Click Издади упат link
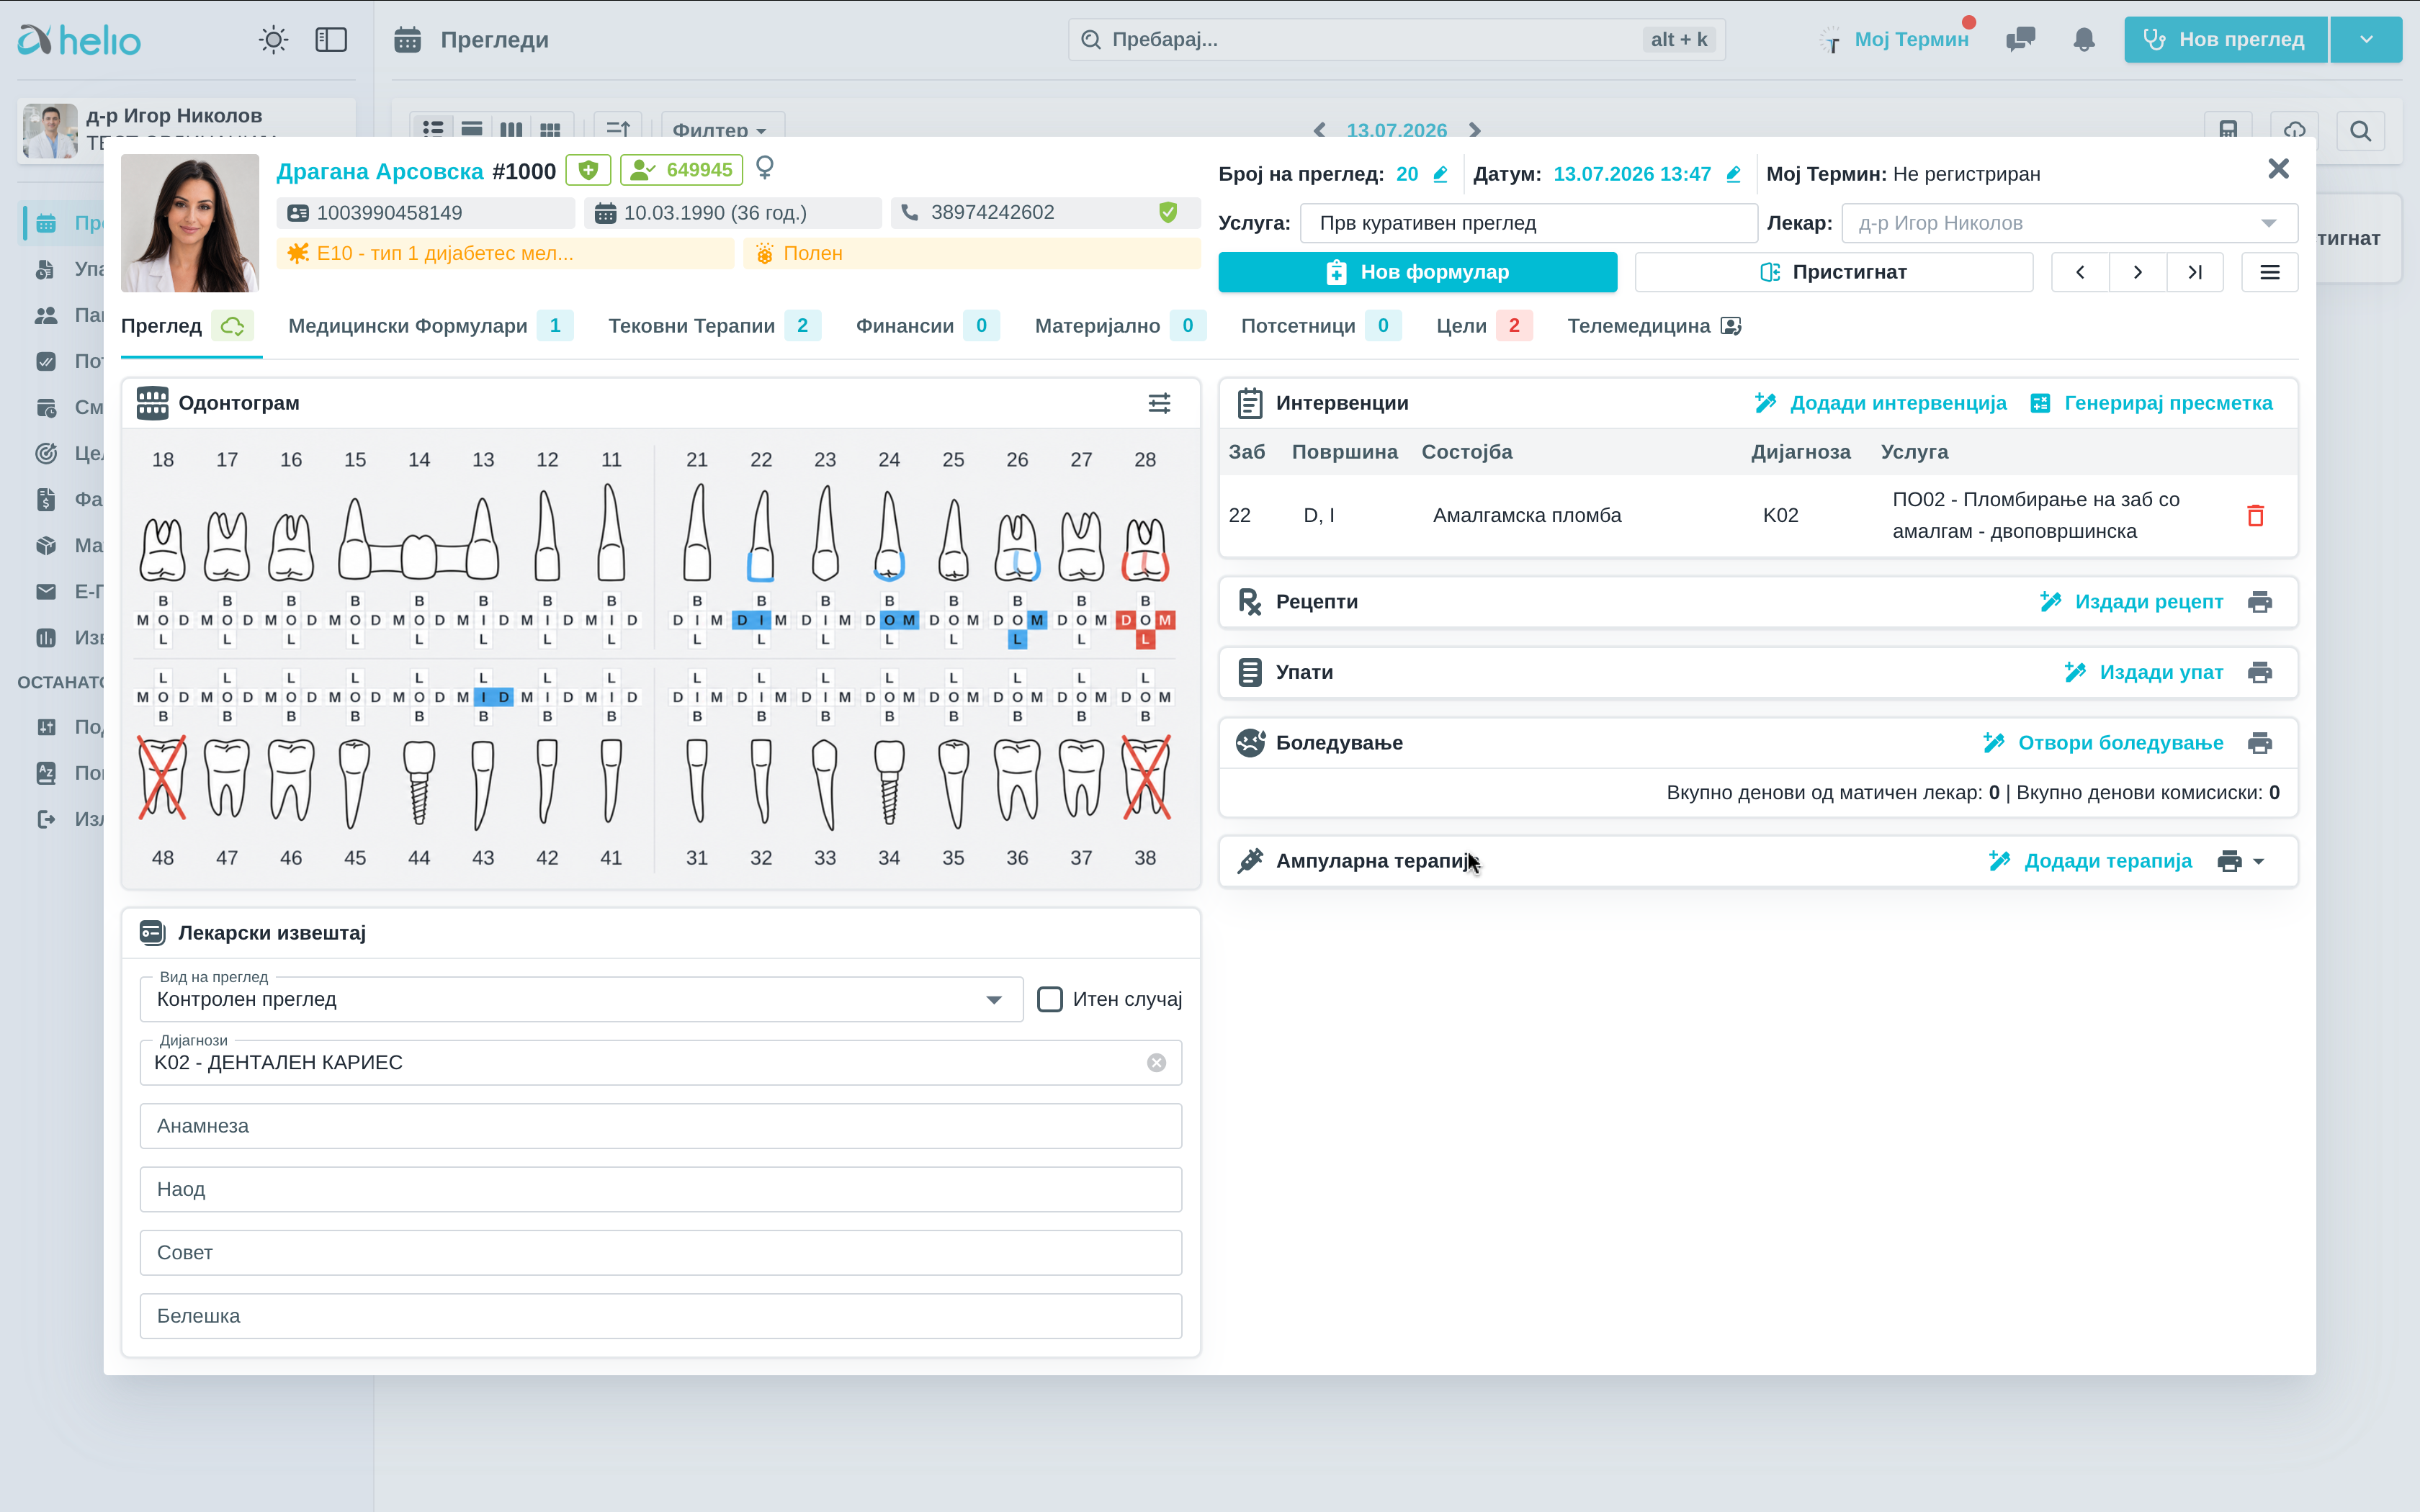The height and width of the screenshot is (1512, 2420). point(2143,672)
